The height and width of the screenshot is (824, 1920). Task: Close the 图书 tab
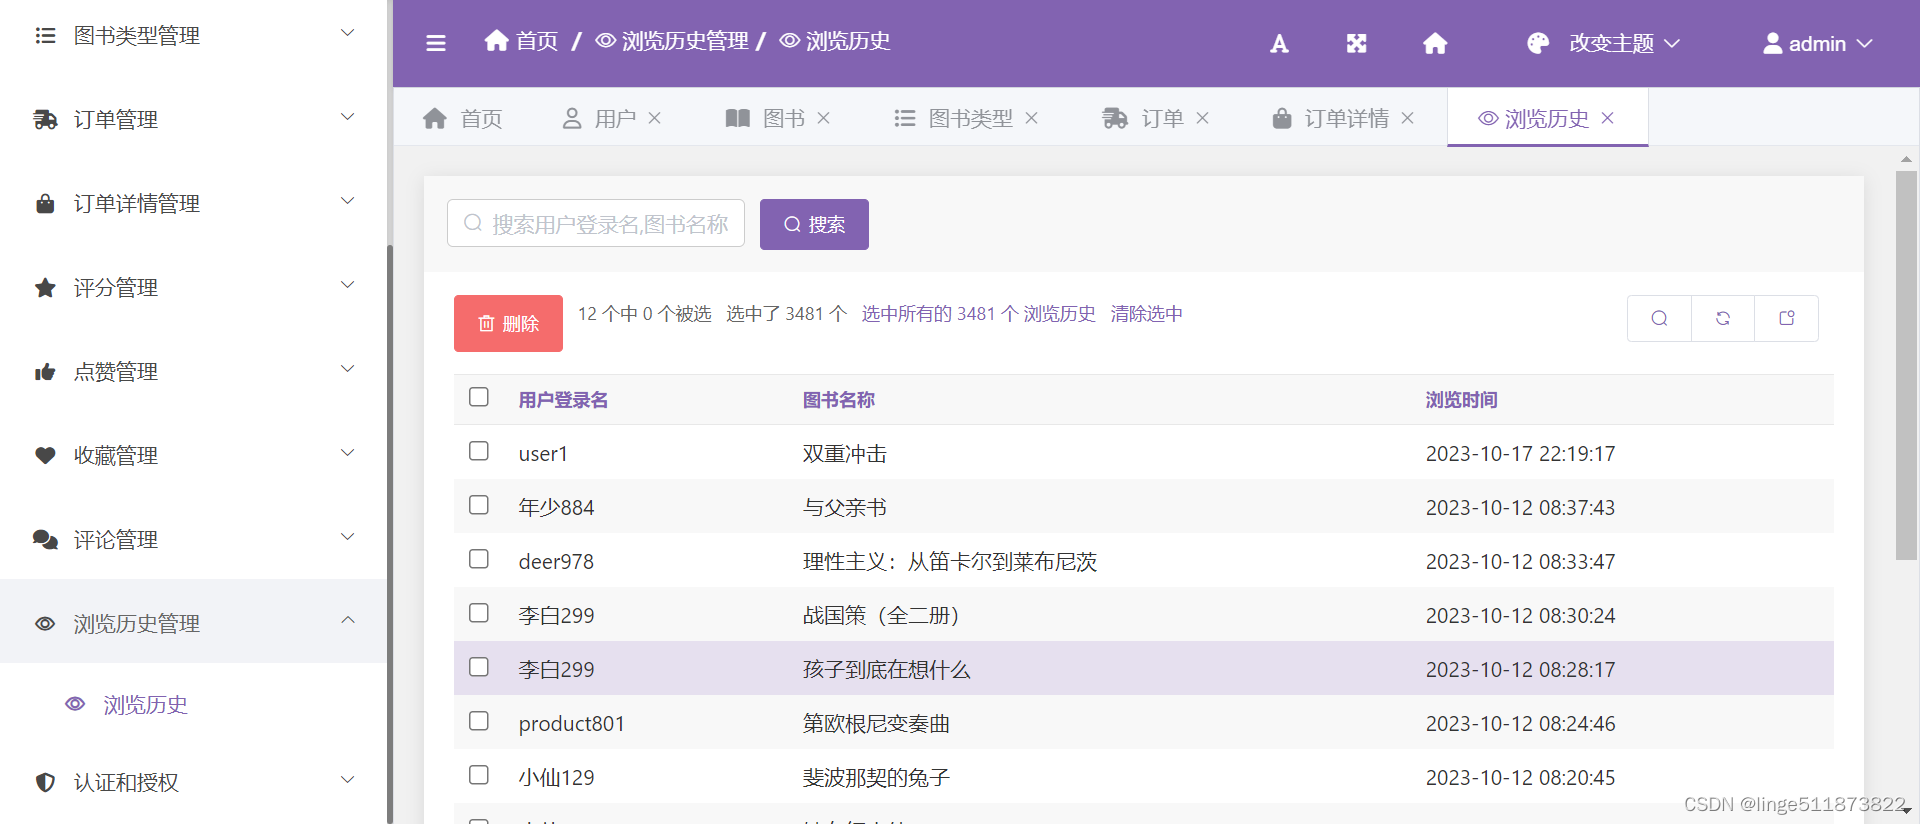(x=824, y=118)
